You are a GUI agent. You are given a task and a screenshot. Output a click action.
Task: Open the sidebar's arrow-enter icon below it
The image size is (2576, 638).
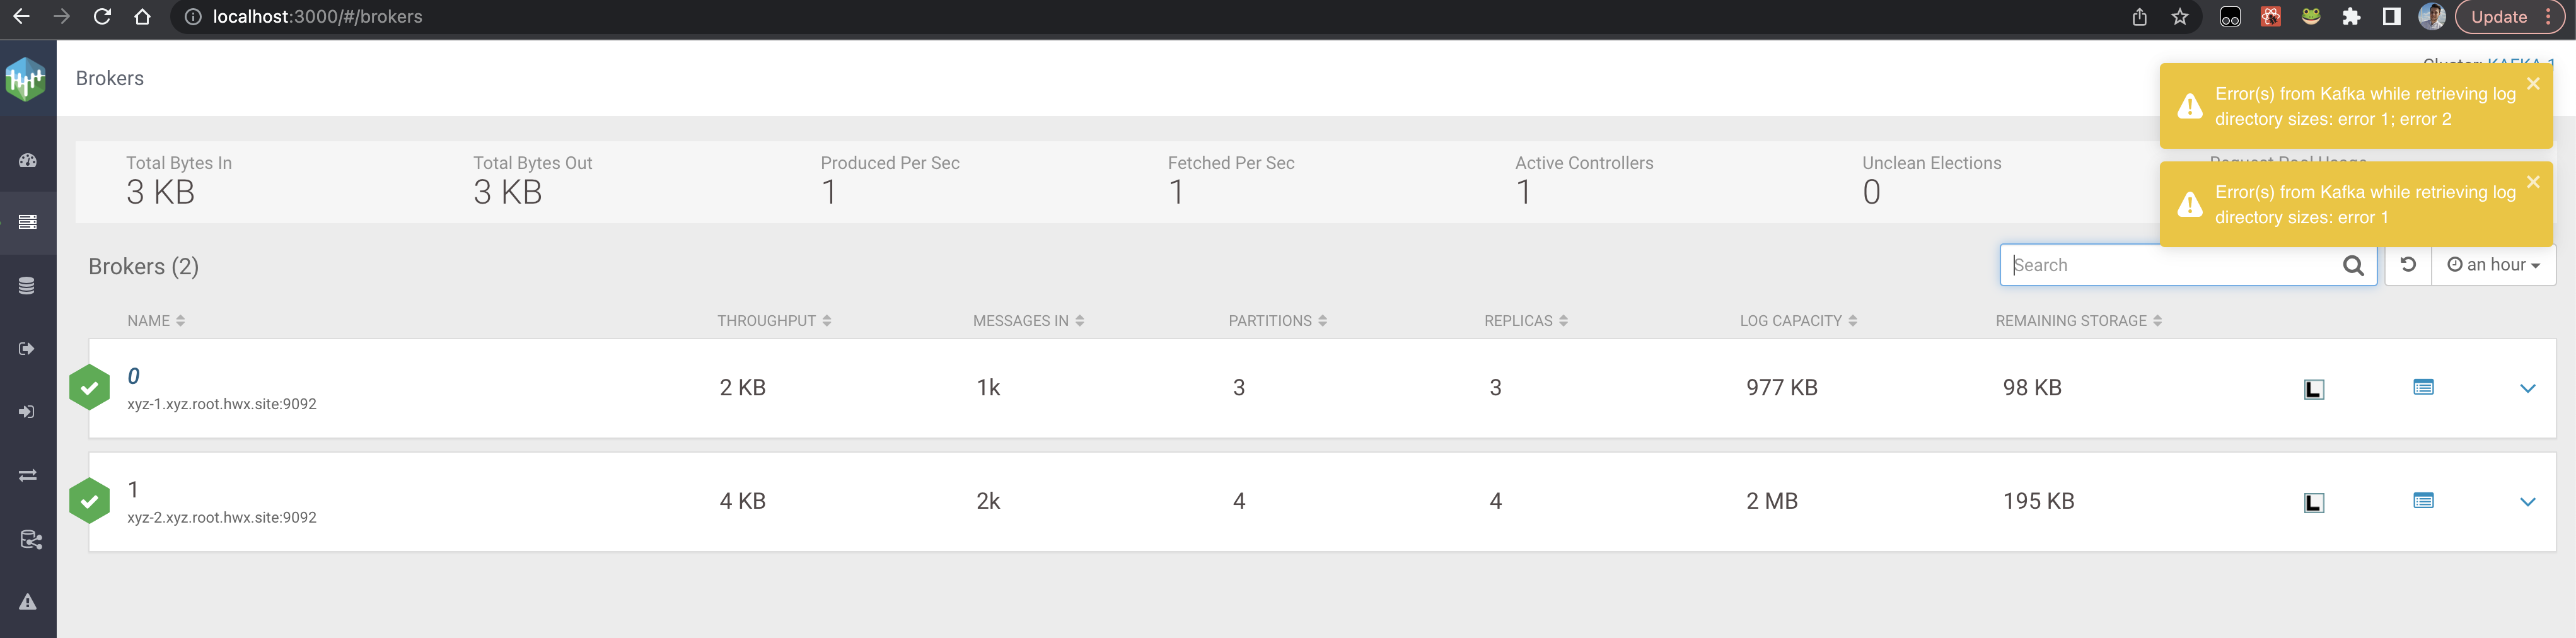coord(28,412)
